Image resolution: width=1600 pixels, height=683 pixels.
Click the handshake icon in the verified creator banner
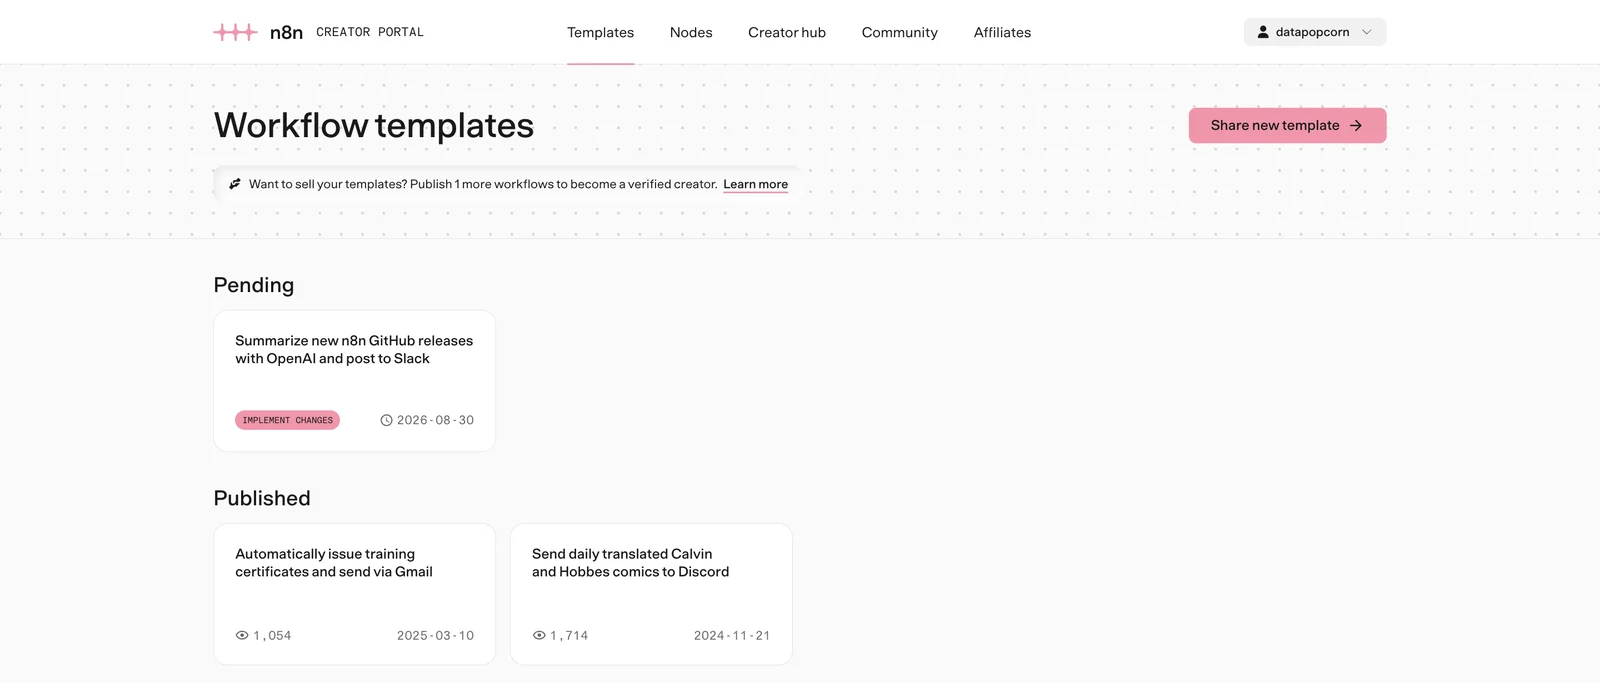pyautogui.click(x=235, y=184)
